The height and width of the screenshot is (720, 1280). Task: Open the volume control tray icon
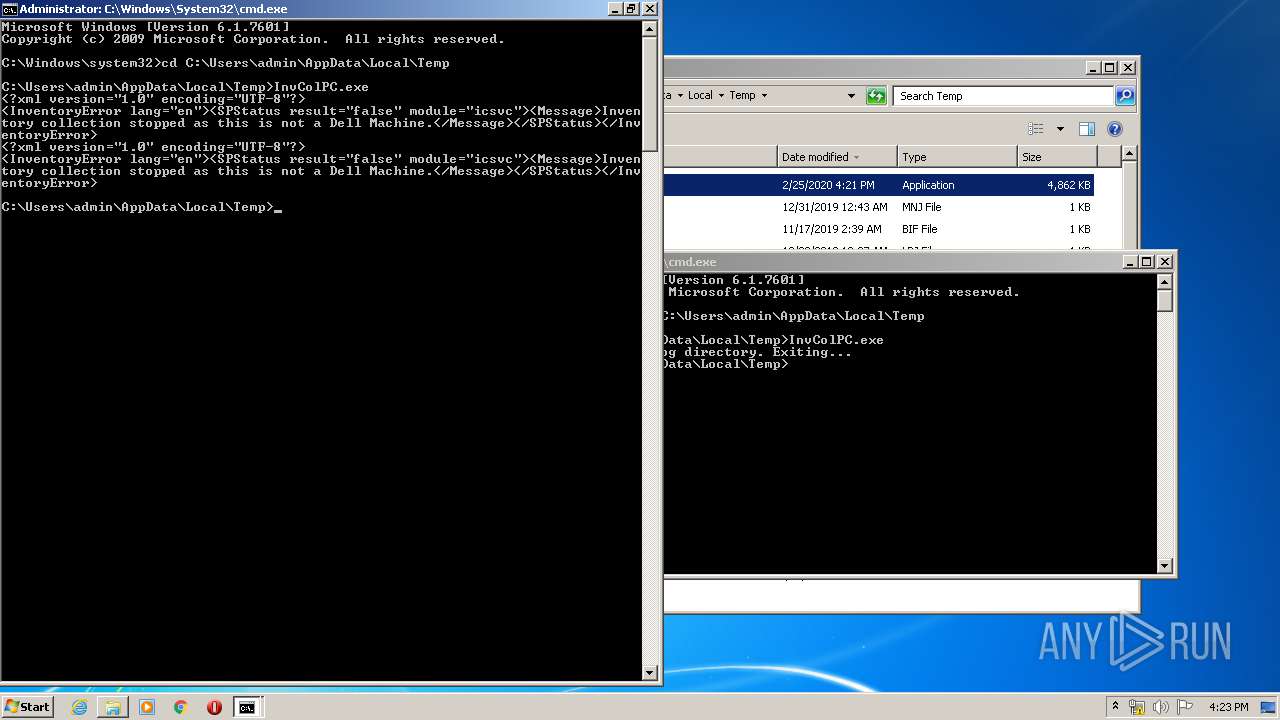click(x=1161, y=707)
